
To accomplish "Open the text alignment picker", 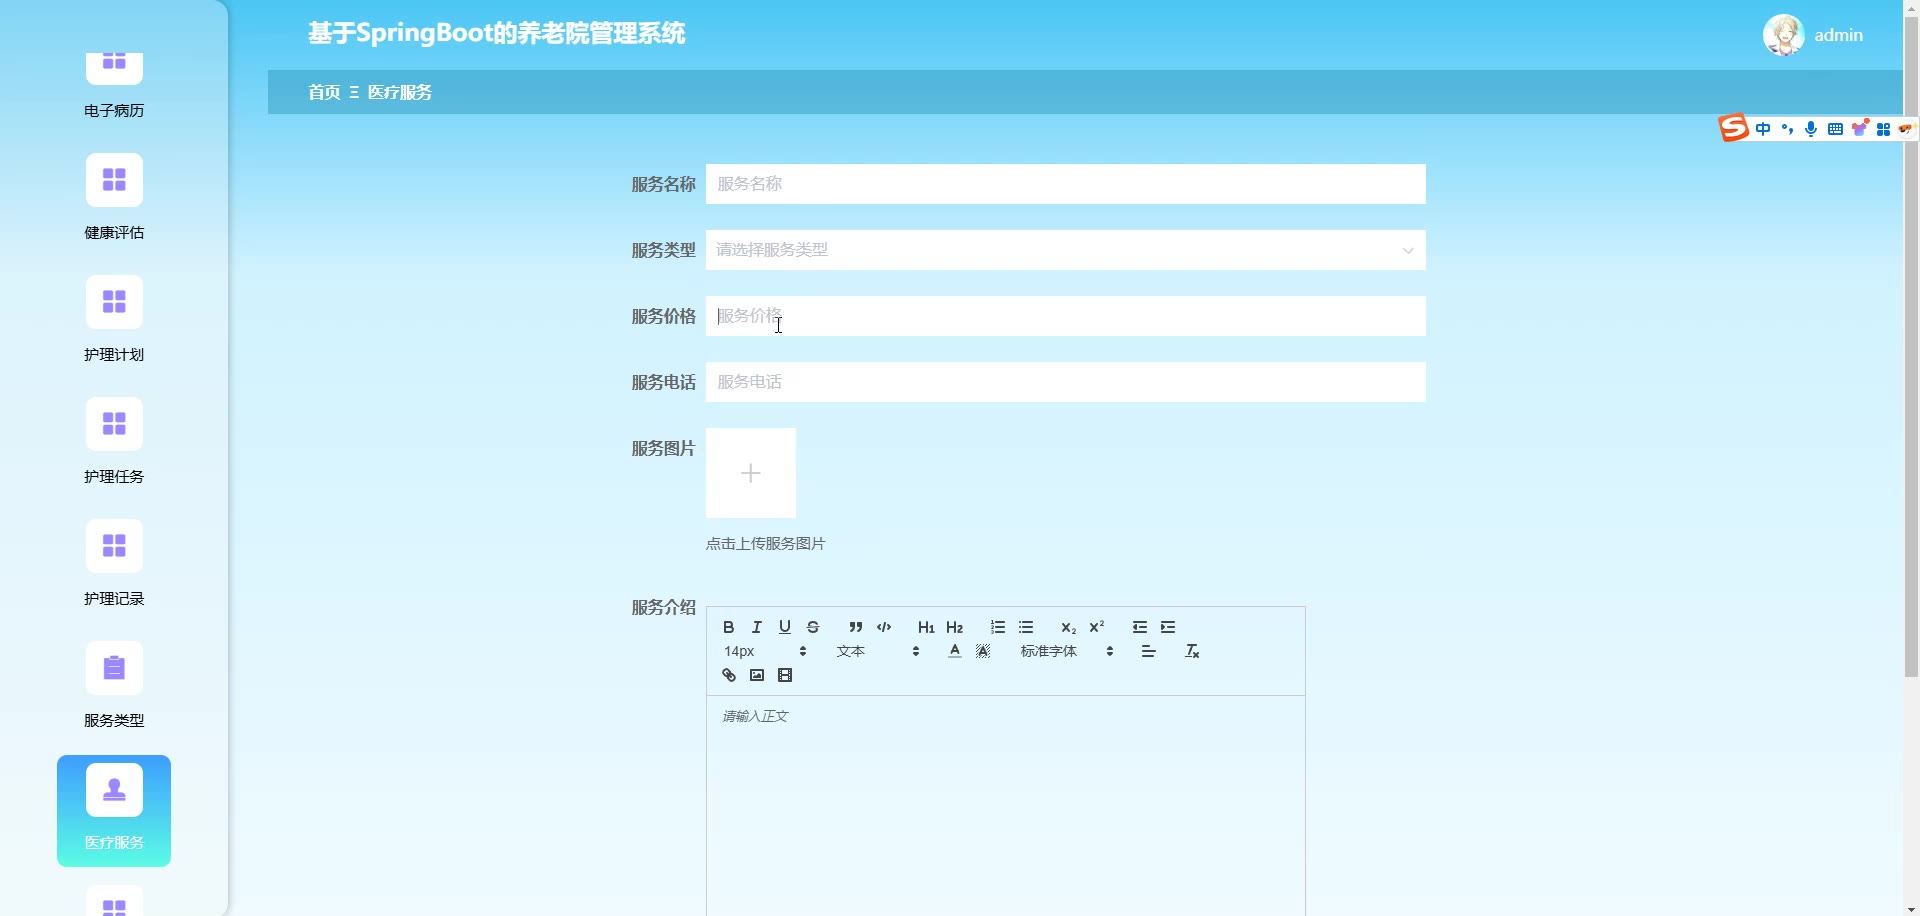I will click(x=1149, y=651).
